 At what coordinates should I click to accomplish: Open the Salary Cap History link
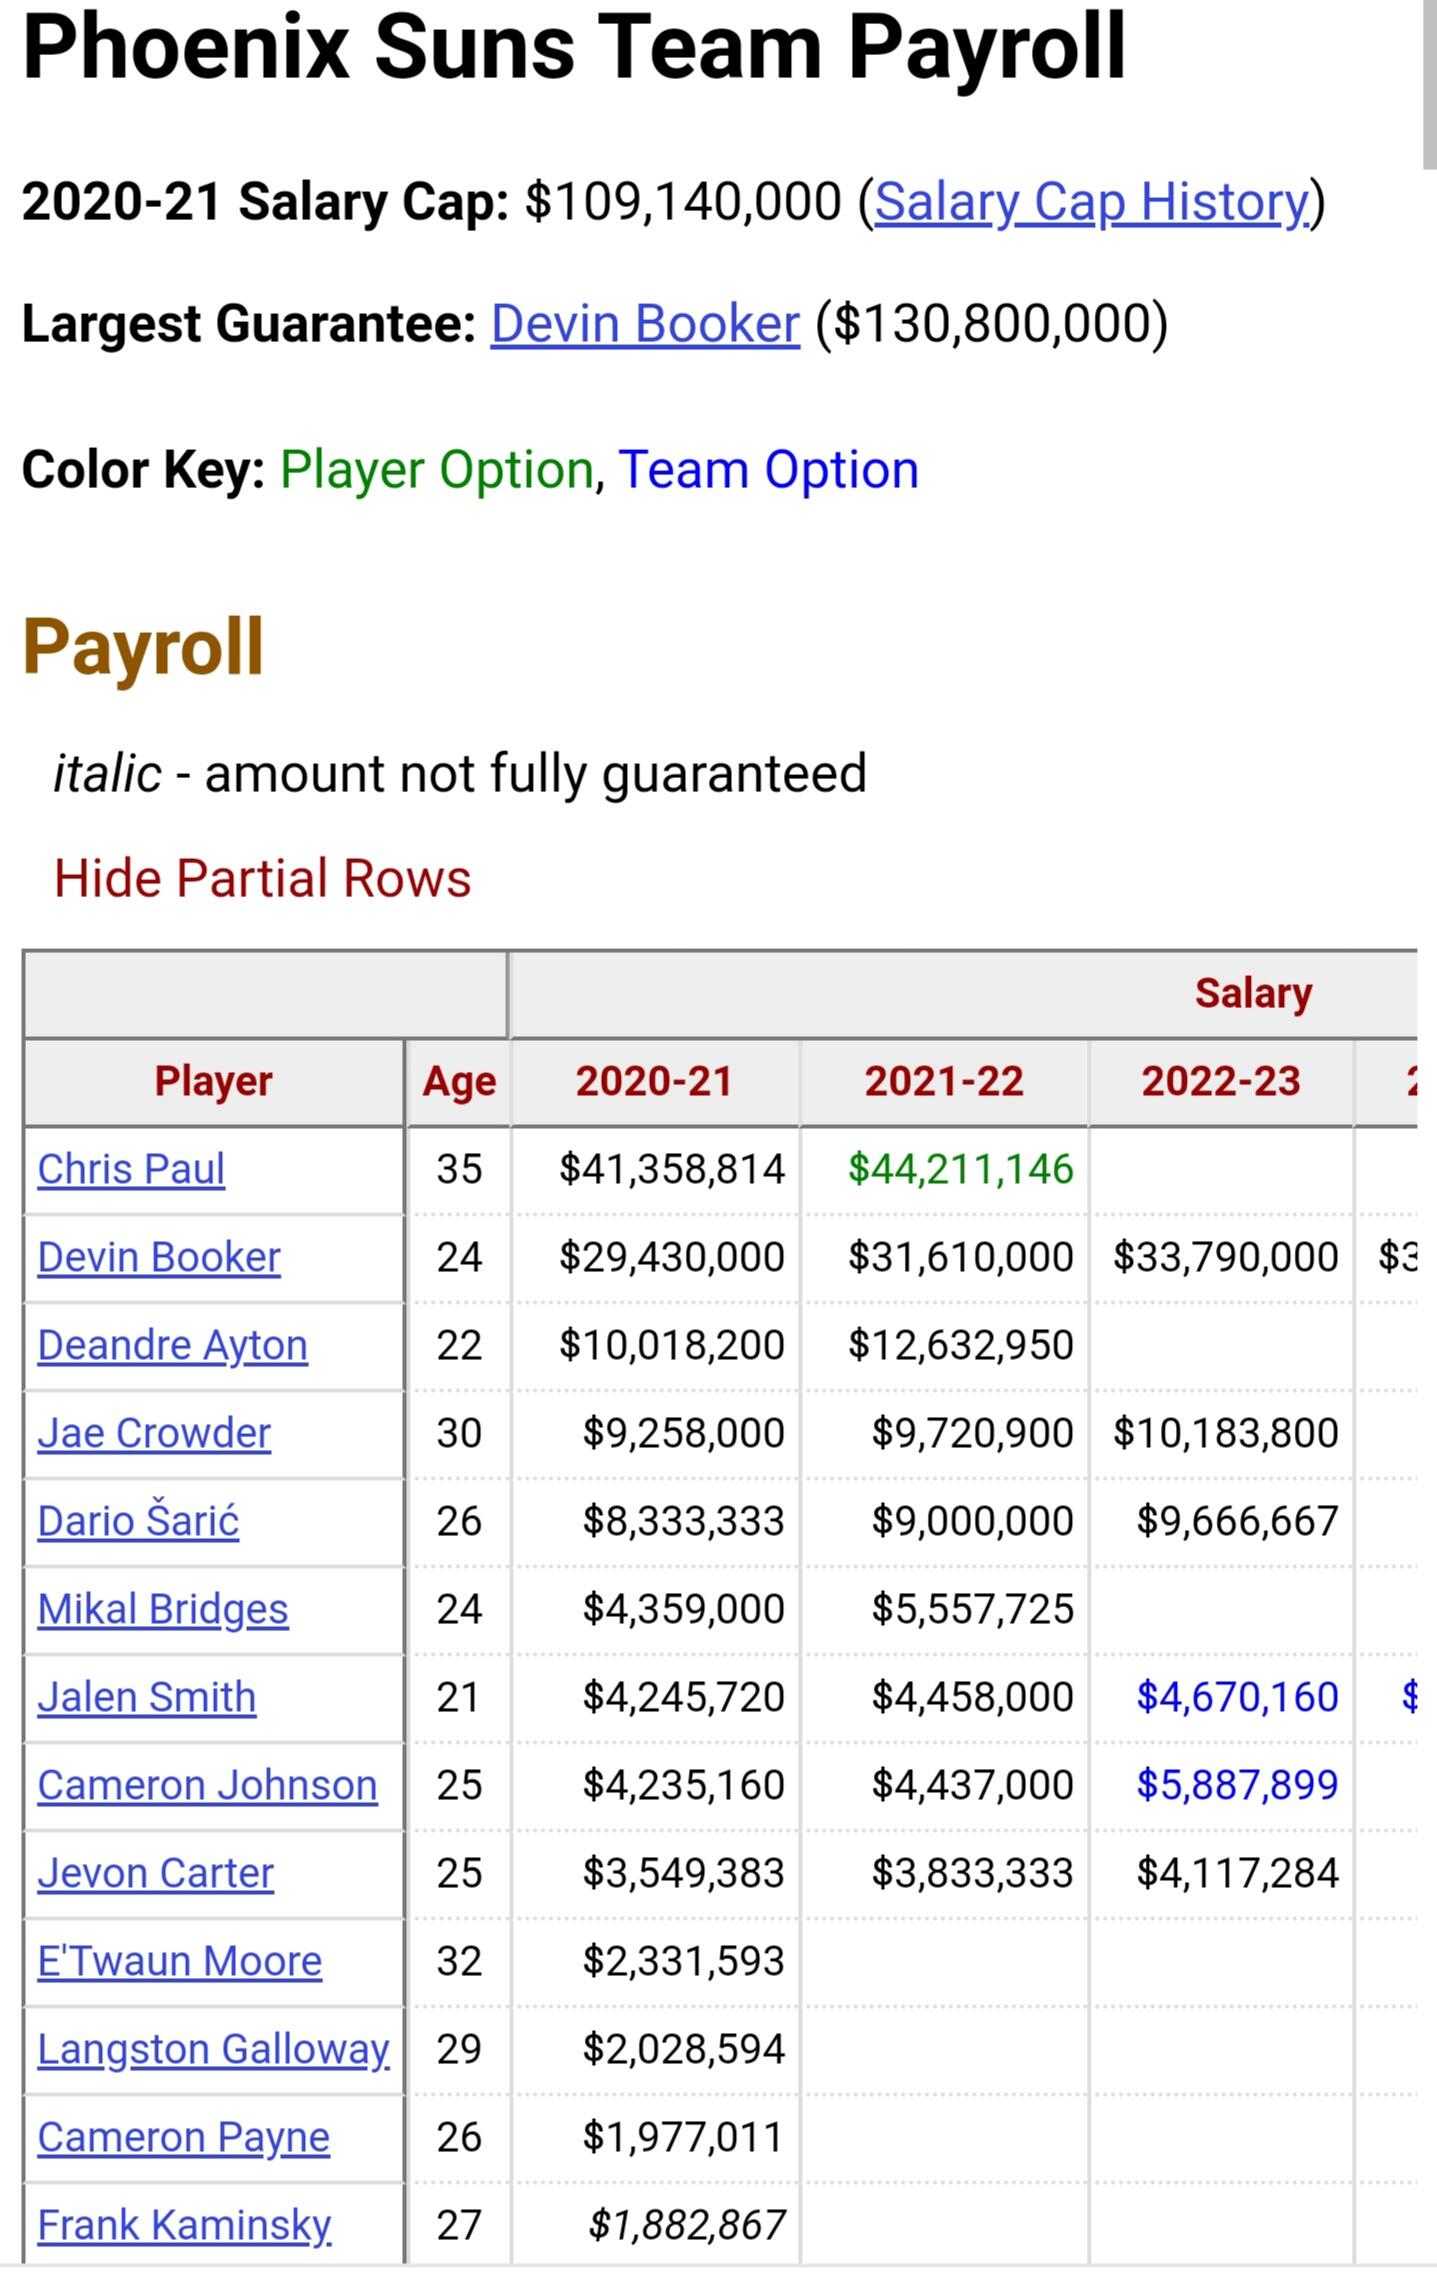[x=1091, y=202]
